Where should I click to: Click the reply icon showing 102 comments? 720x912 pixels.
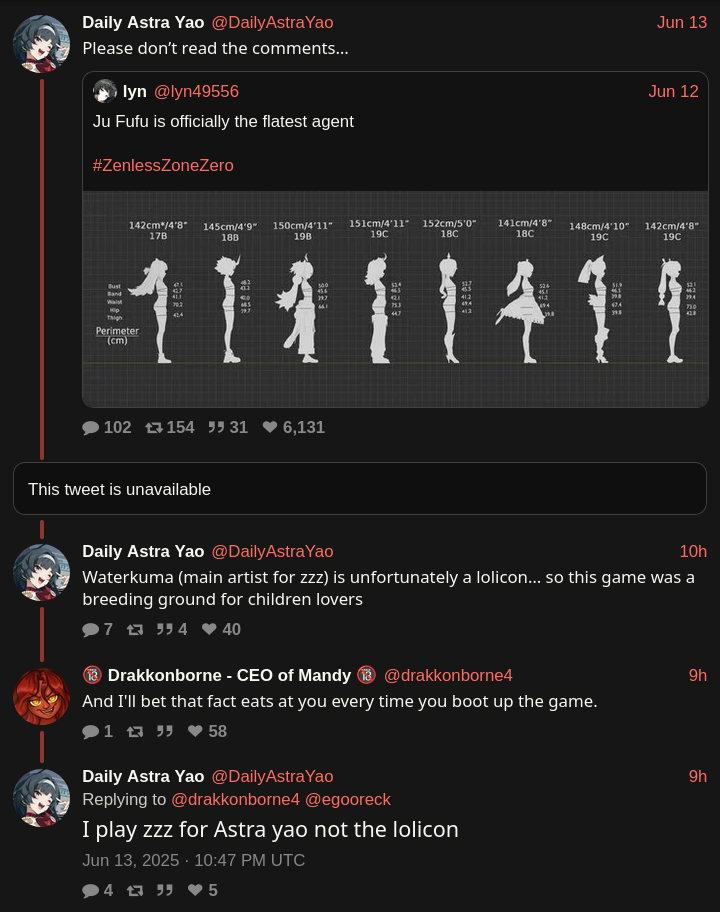(91, 428)
